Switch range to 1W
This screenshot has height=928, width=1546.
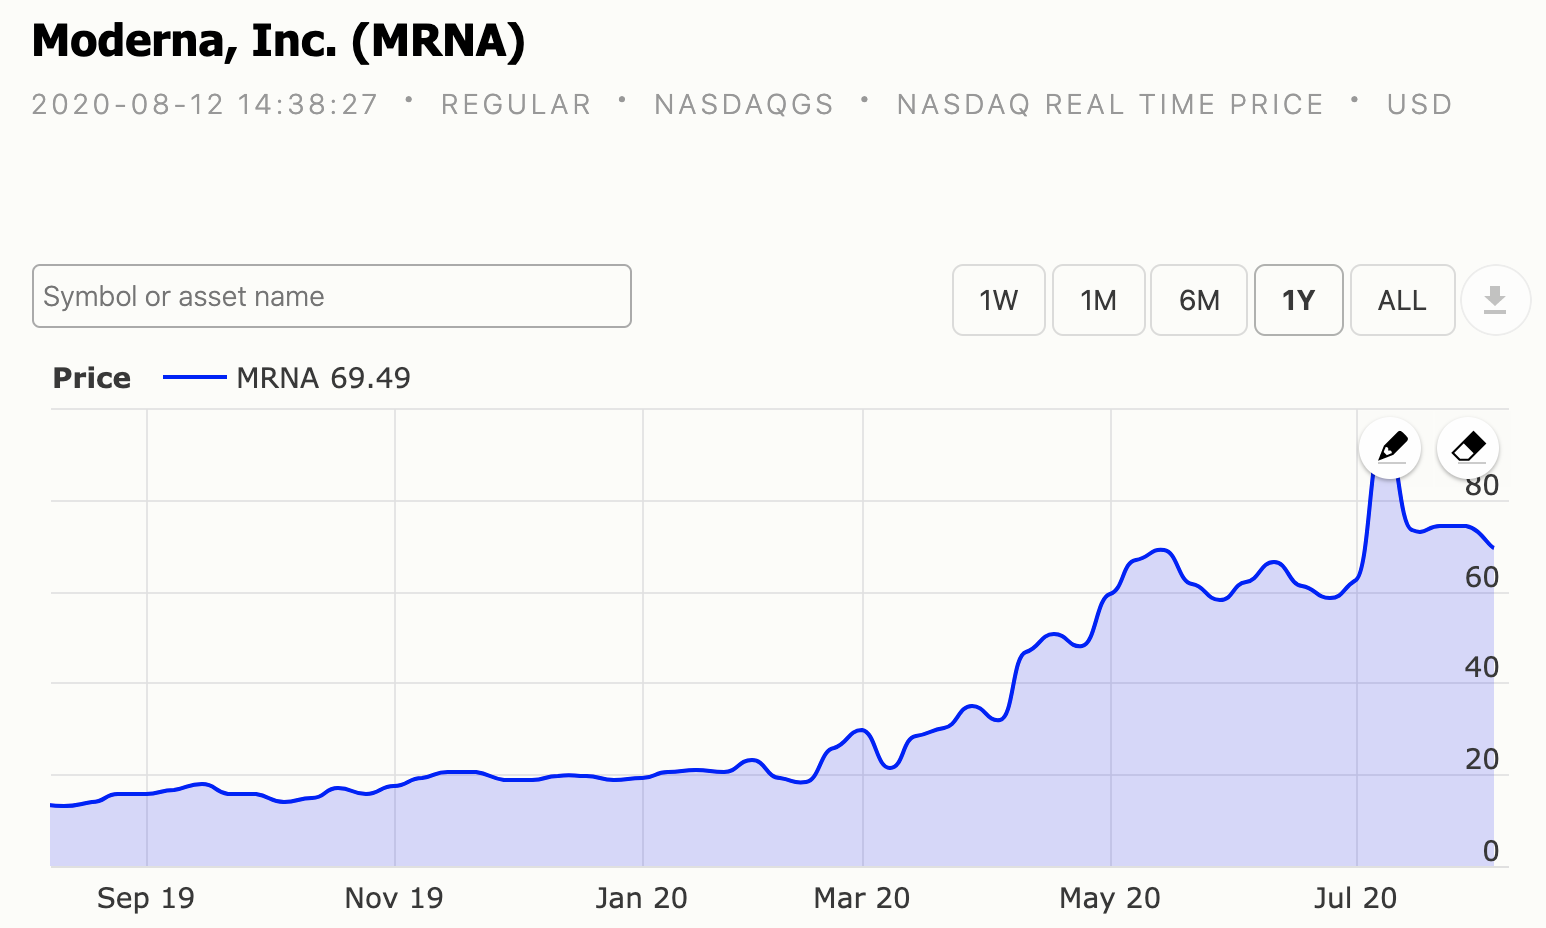[x=998, y=300]
